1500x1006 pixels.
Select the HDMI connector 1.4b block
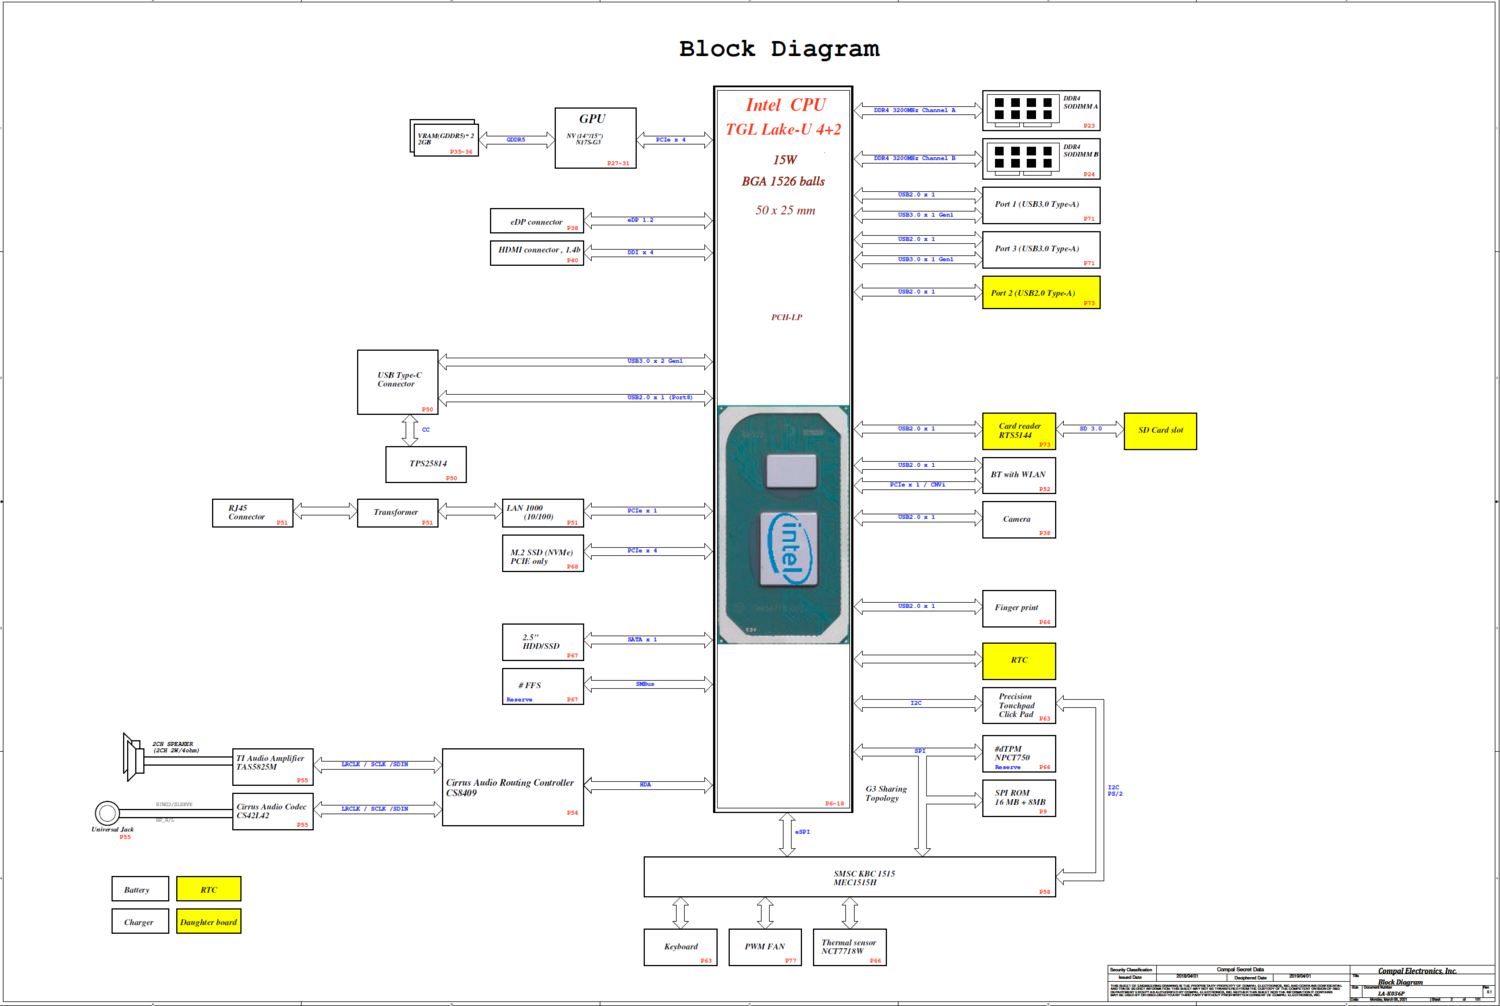pos(536,252)
